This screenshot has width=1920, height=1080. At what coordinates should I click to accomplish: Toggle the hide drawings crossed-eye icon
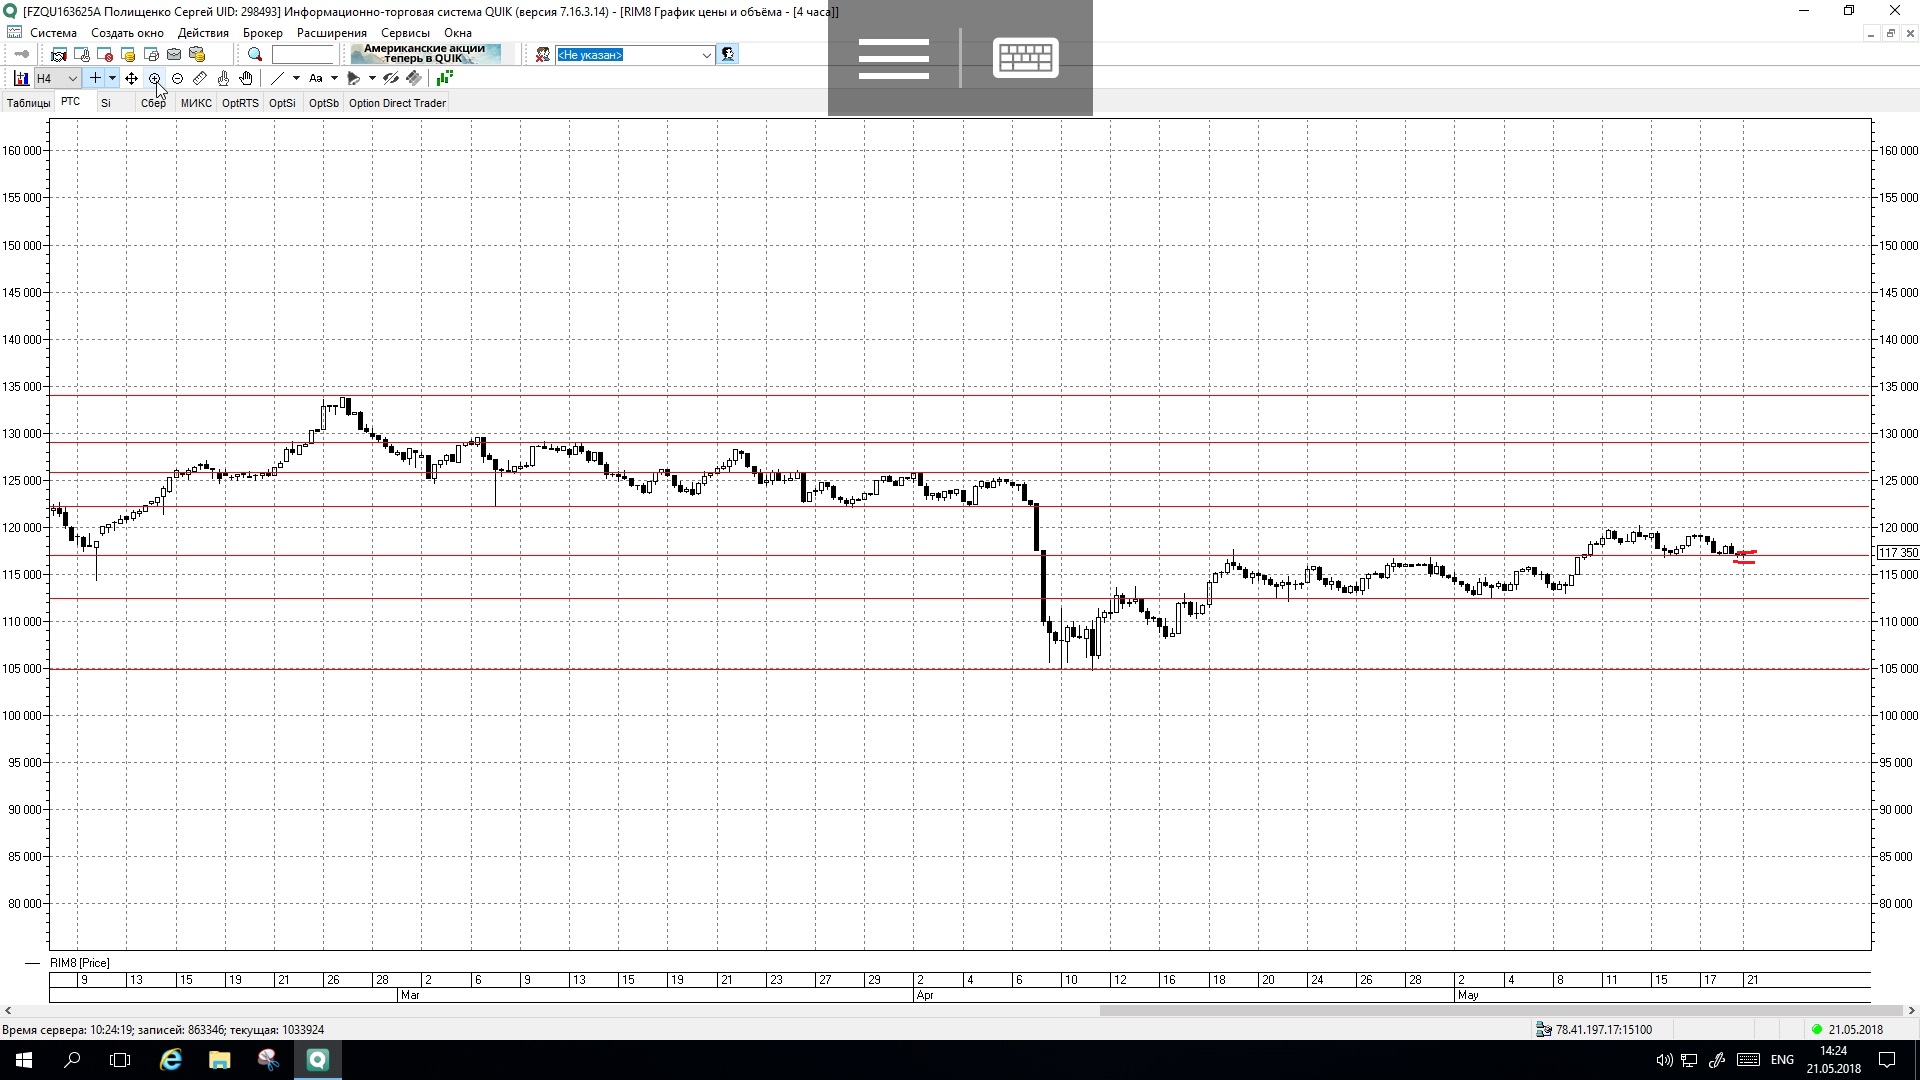(391, 78)
